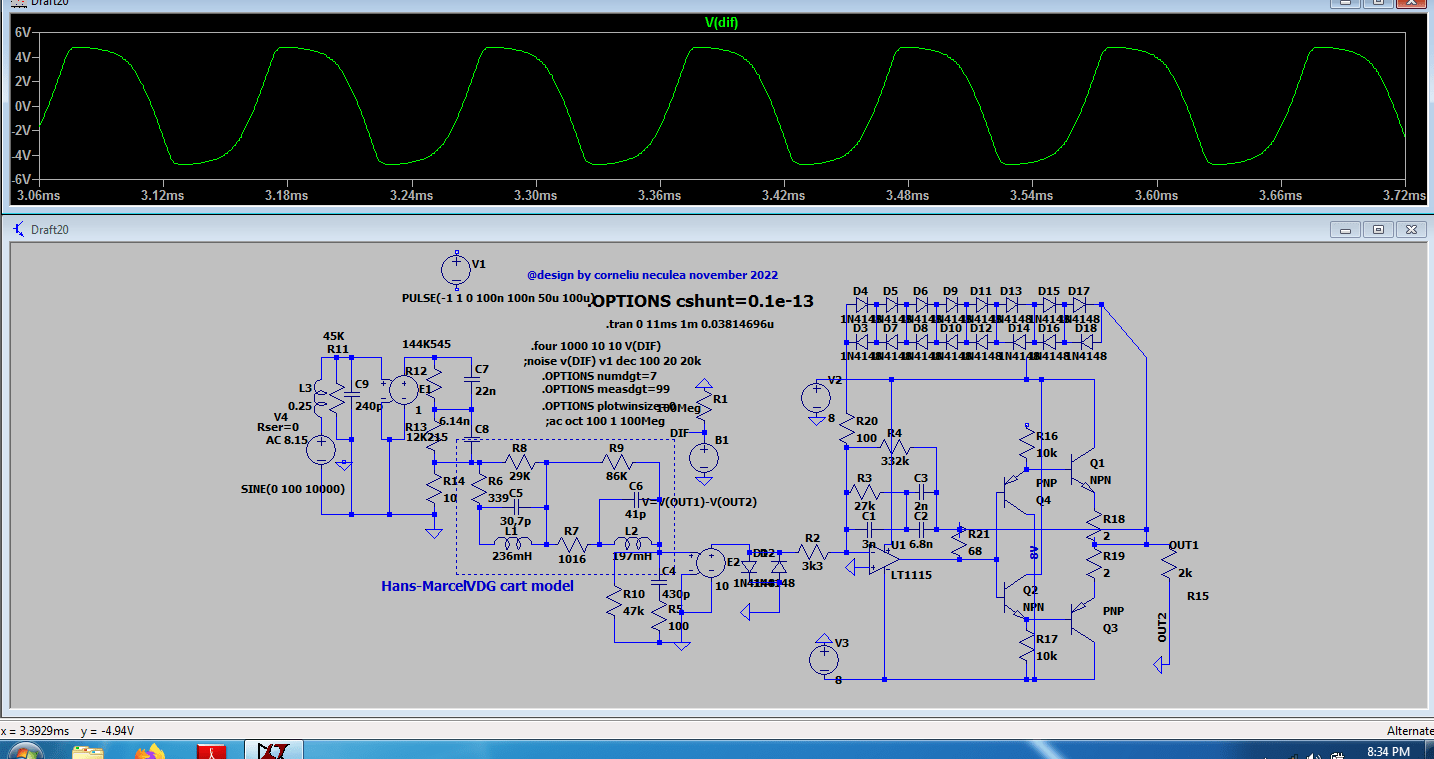Click the 3.30ms label on time axis
This screenshot has width=1434, height=759.
coord(534,195)
